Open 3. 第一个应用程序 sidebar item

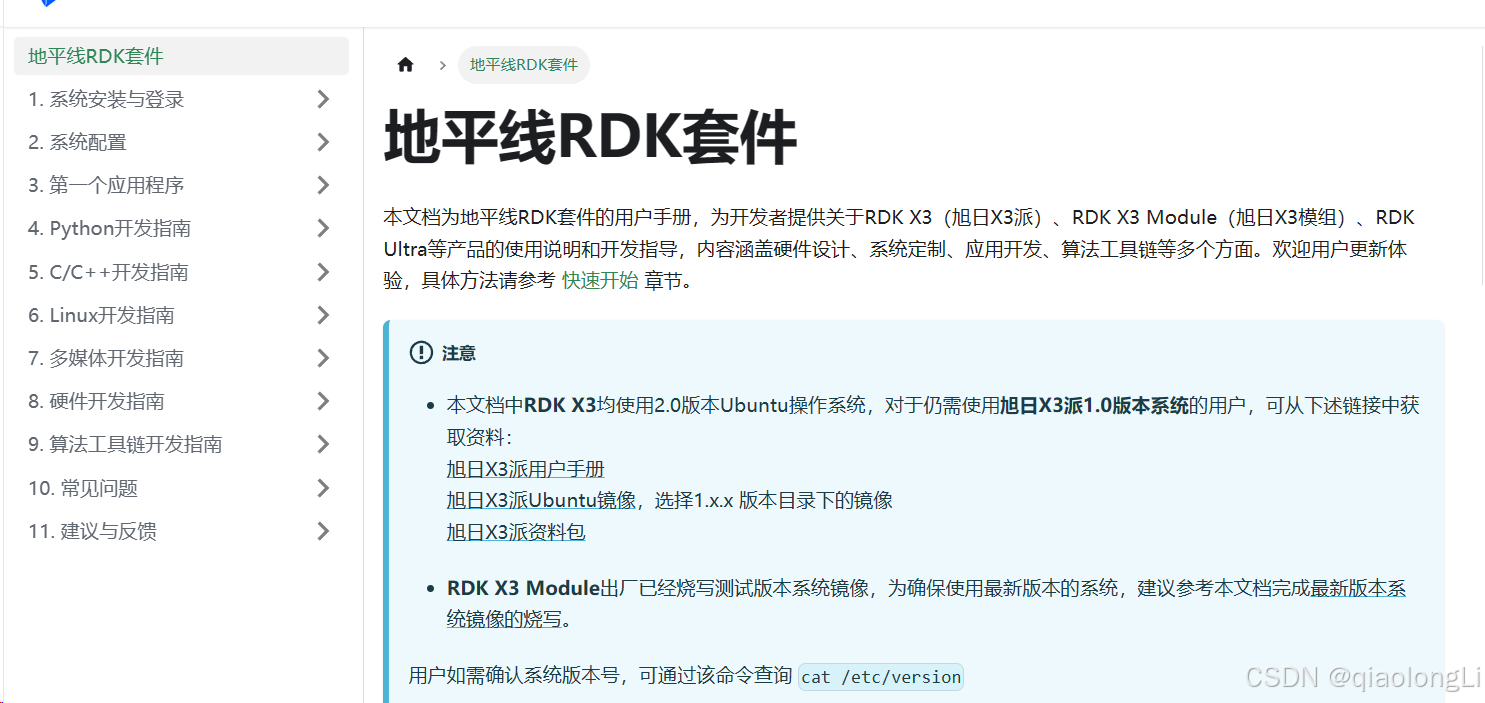(x=106, y=185)
